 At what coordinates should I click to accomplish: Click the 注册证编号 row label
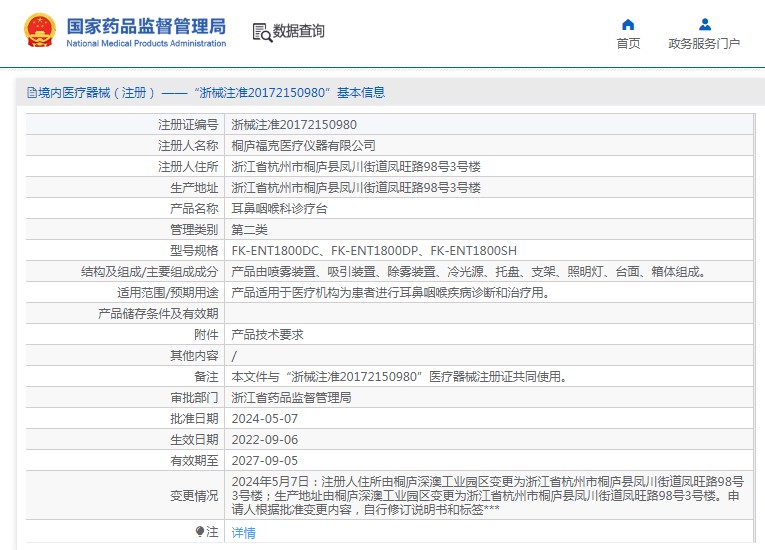(188, 124)
